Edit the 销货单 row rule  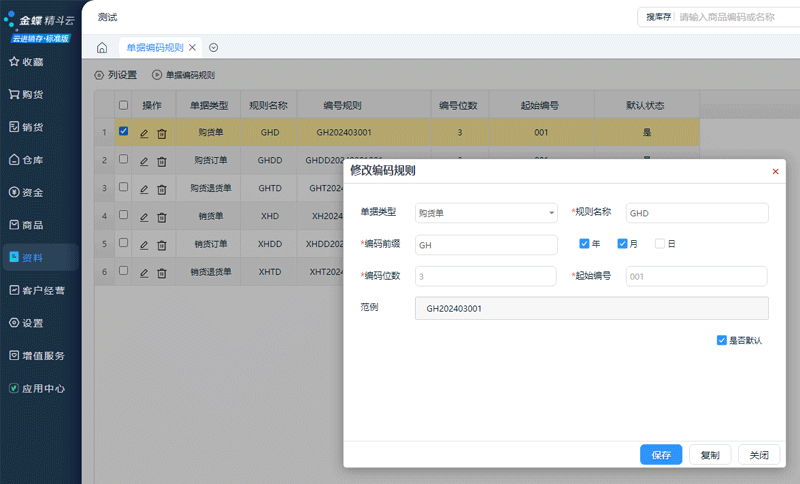(144, 217)
